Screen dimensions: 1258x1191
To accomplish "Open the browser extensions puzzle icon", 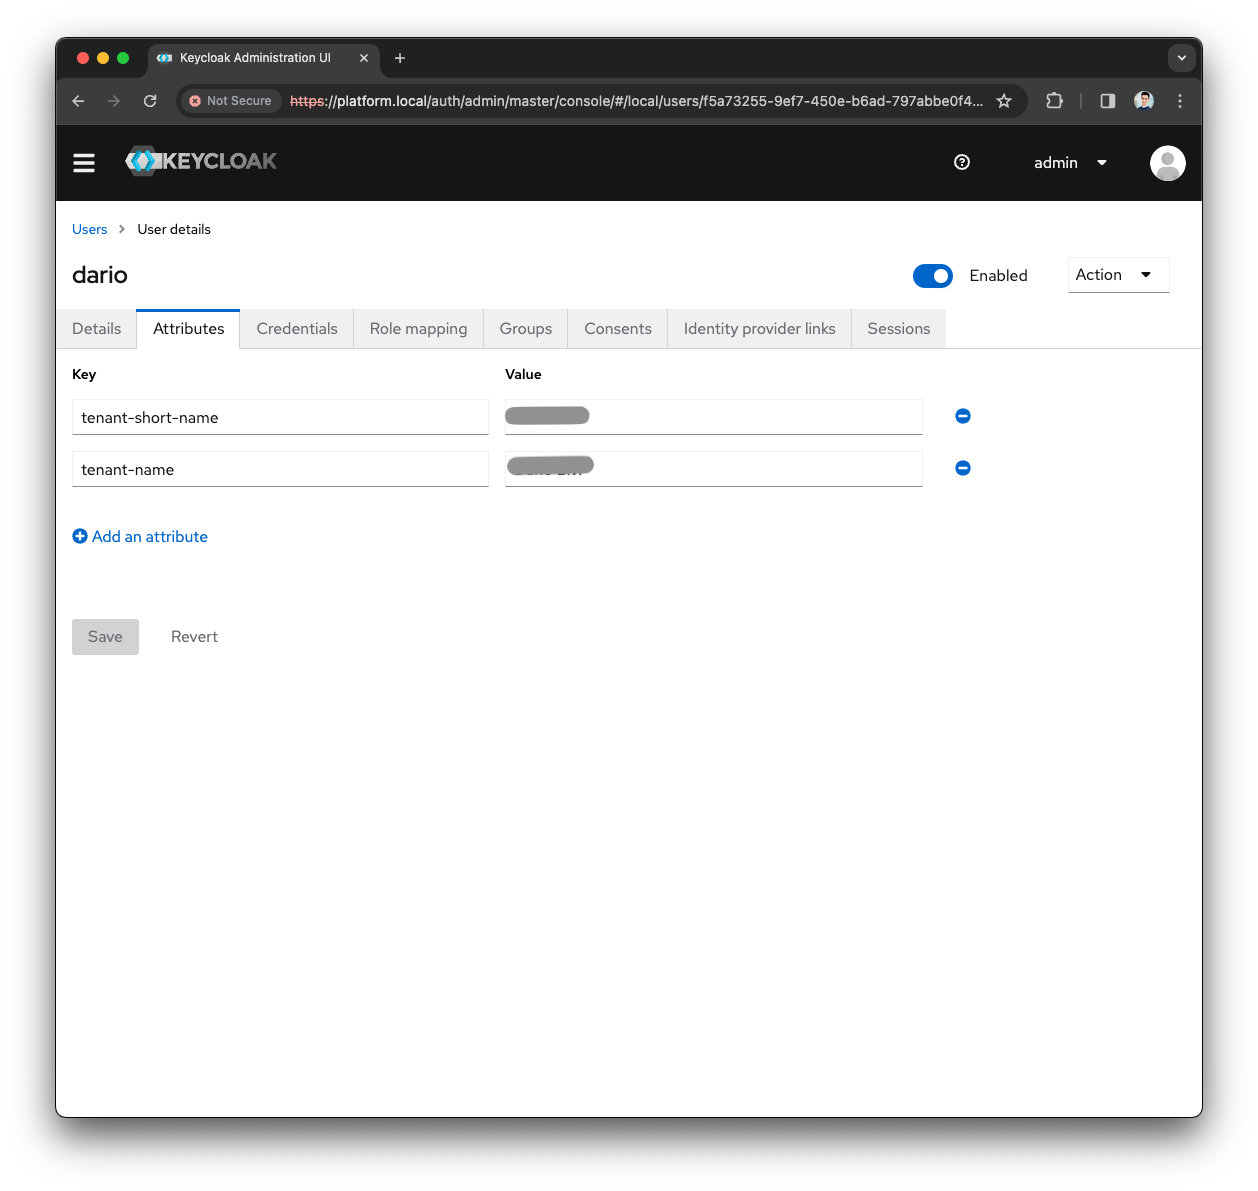I will [1054, 101].
